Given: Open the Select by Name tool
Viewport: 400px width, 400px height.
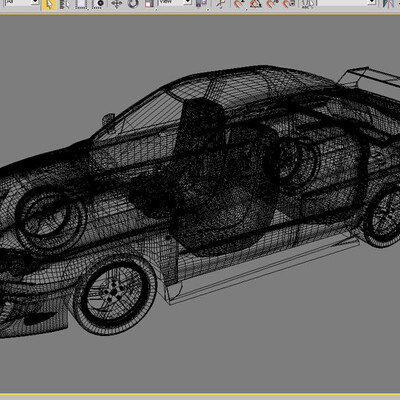Looking at the screenshot, I should tap(65, 4).
